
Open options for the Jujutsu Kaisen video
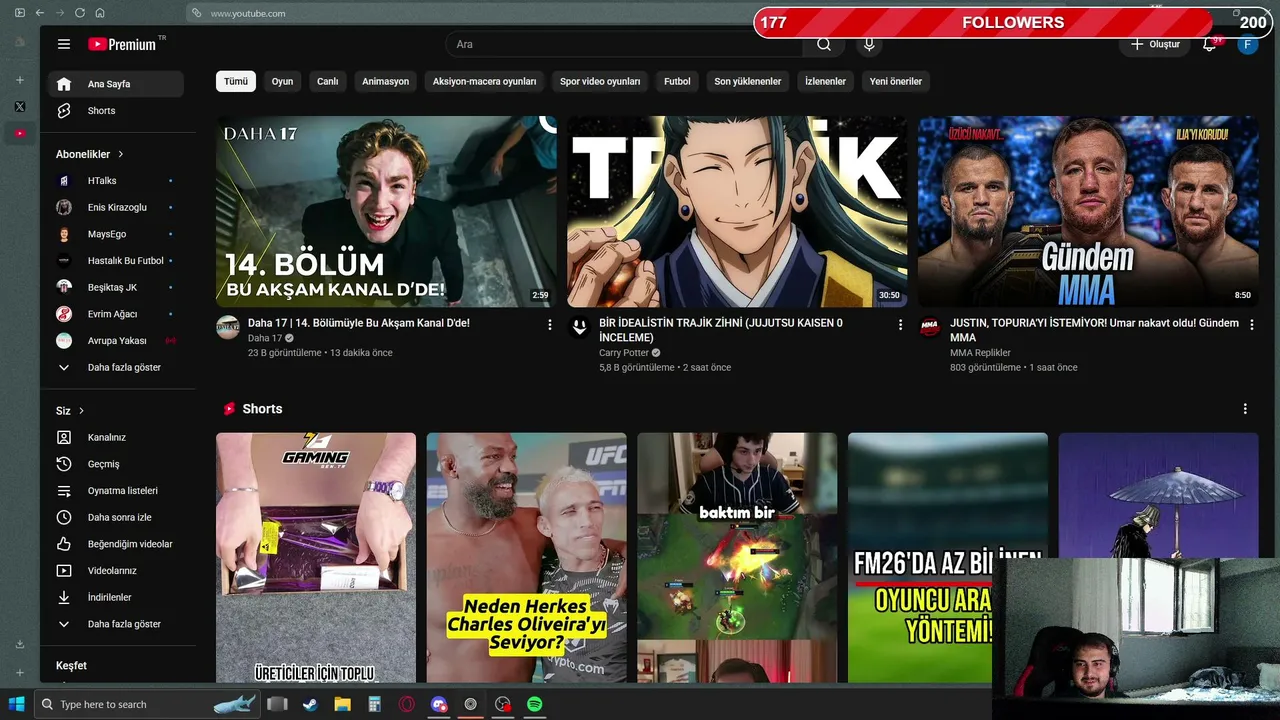tap(900, 325)
